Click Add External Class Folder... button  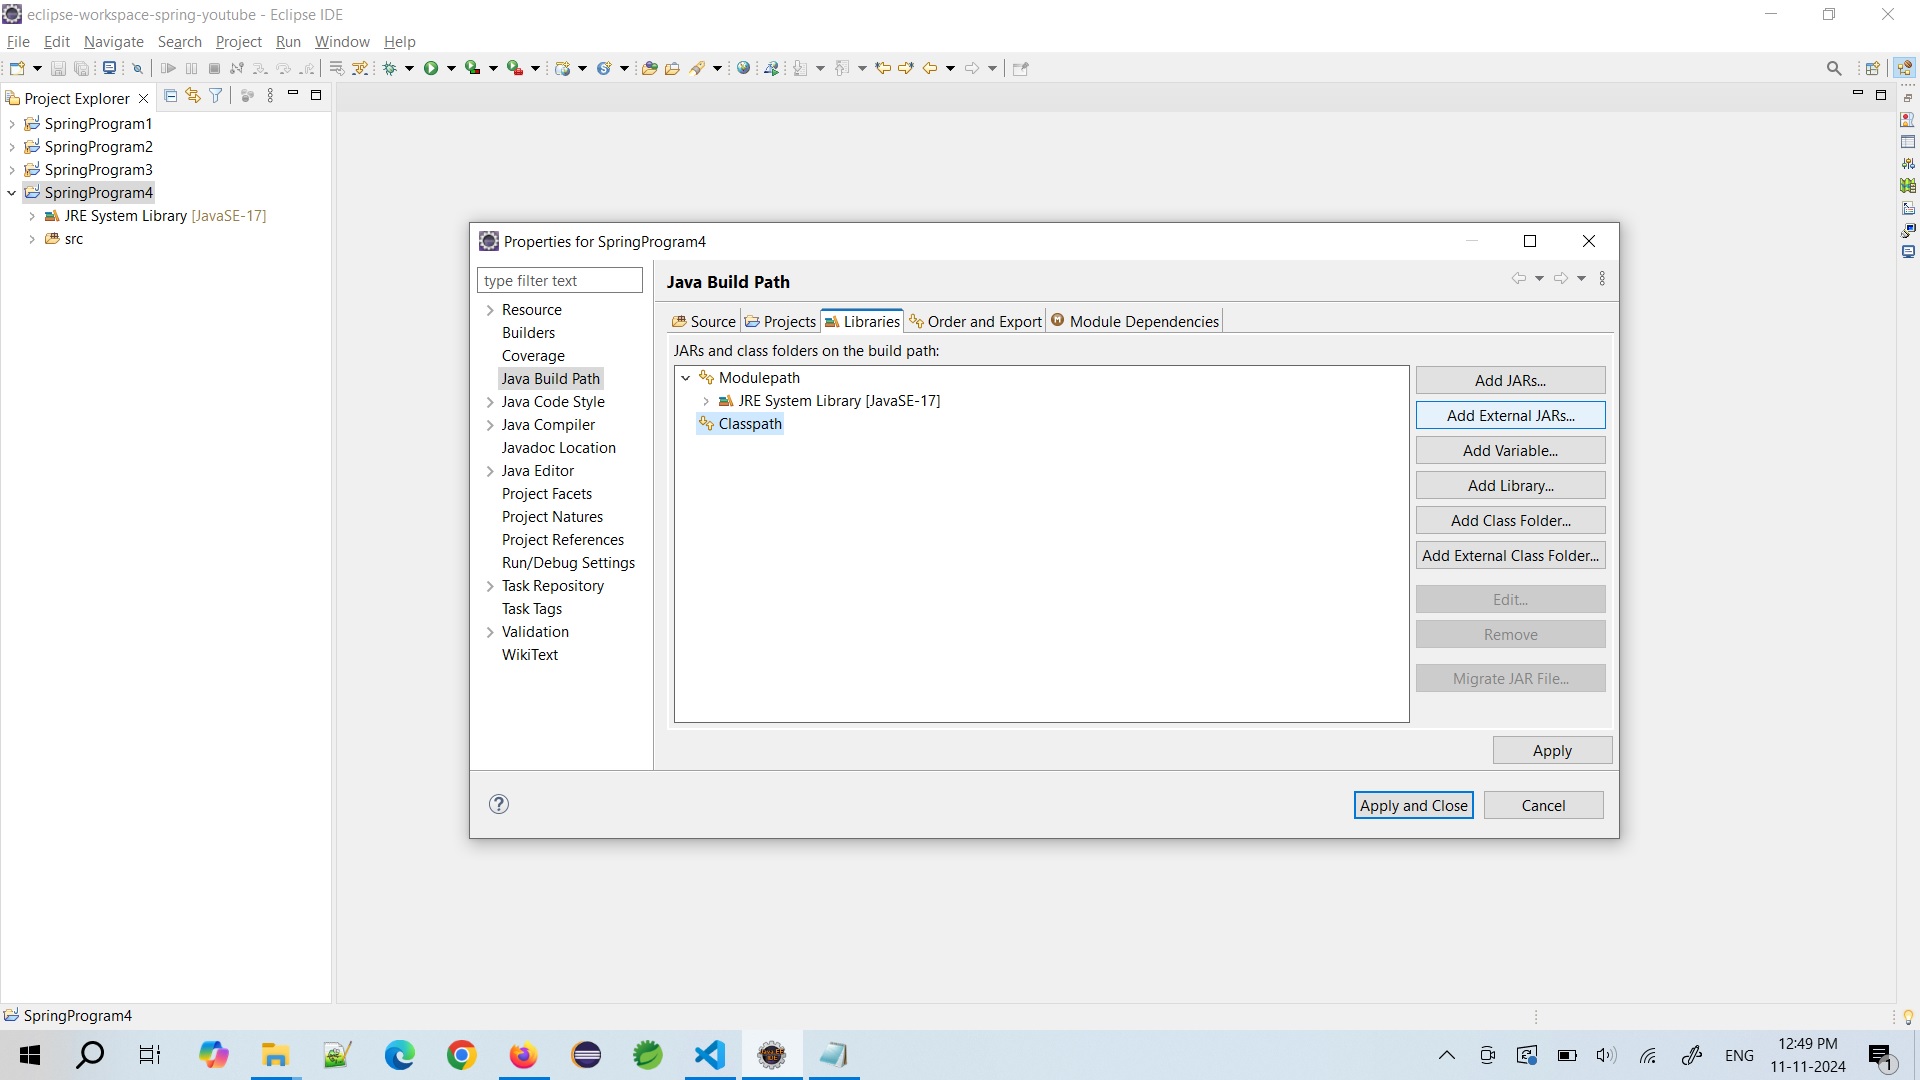tap(1510, 555)
